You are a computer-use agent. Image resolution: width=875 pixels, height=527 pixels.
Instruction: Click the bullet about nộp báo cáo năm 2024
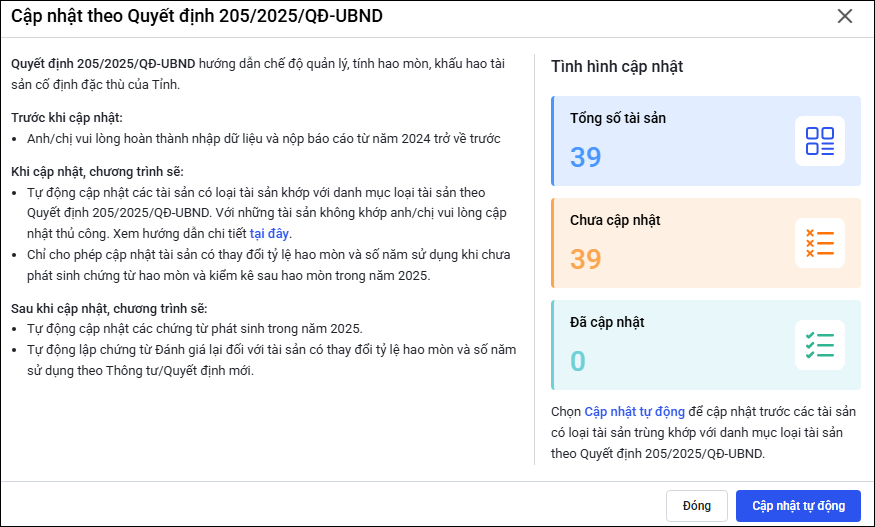click(x=264, y=138)
